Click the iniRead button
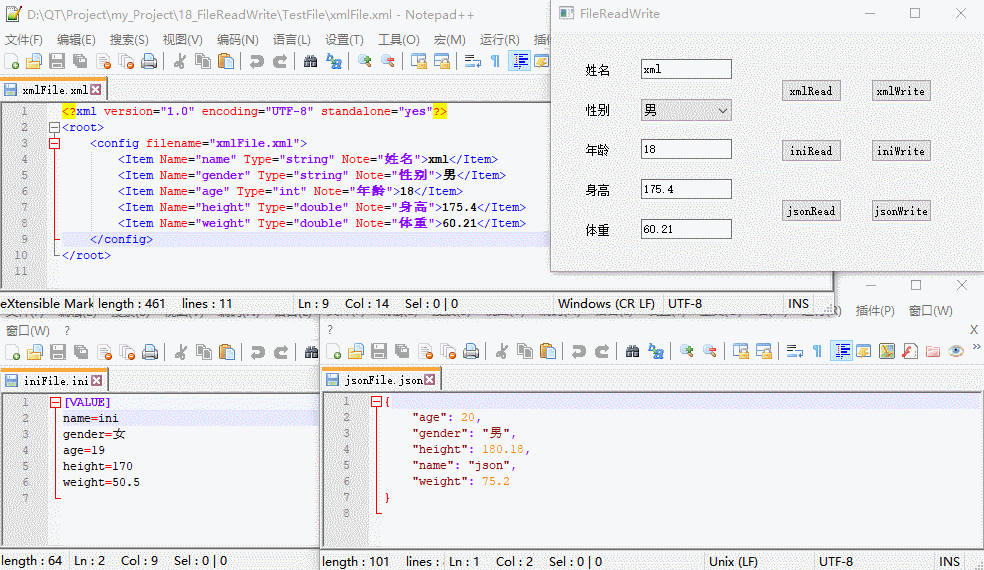 (811, 151)
